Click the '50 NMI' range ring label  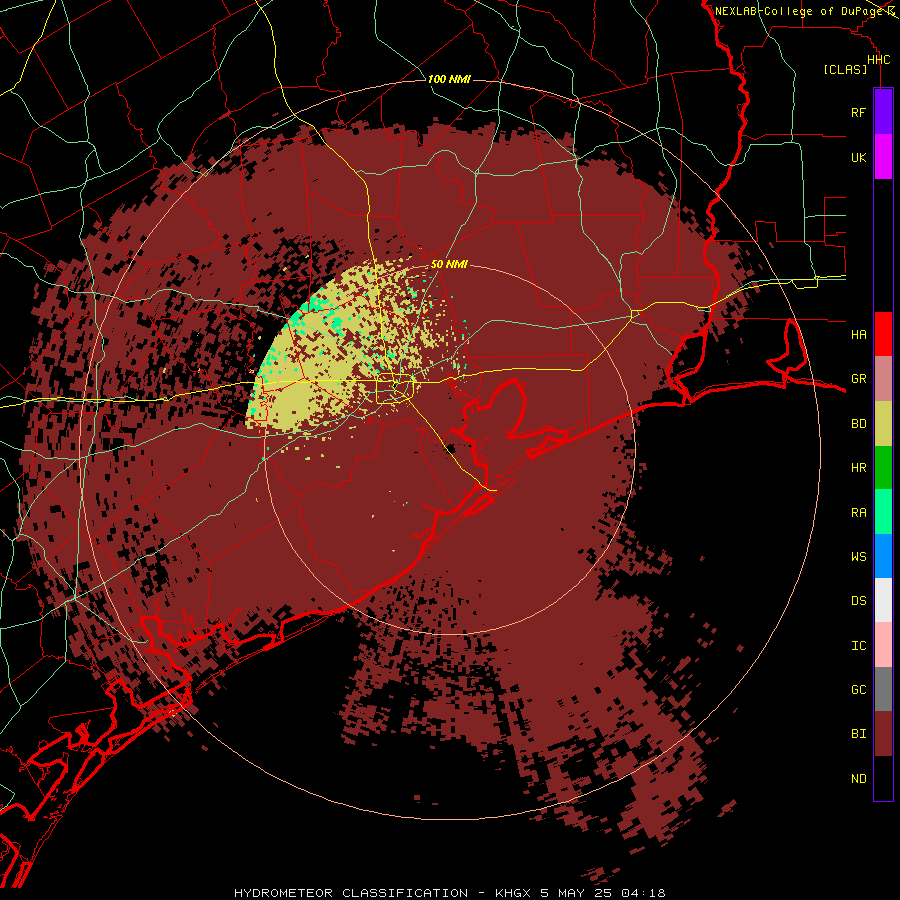[449, 264]
